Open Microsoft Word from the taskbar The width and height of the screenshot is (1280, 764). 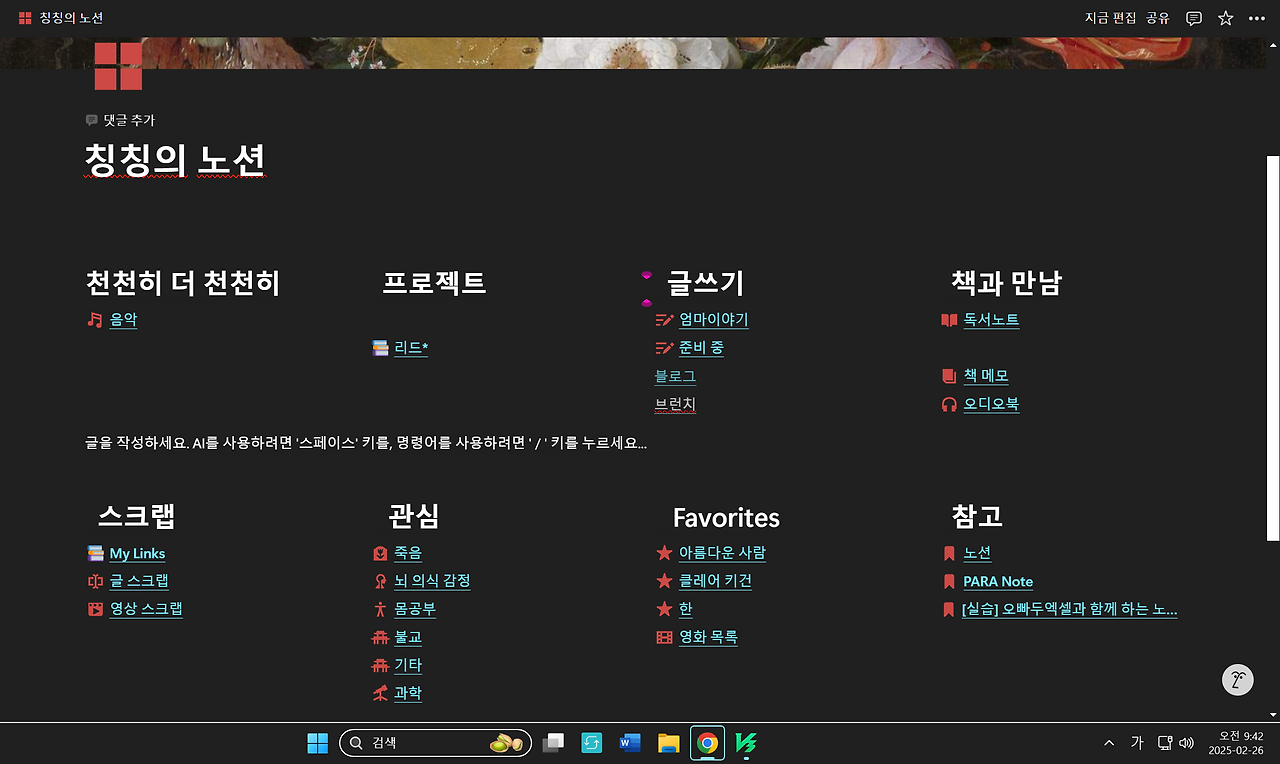(629, 743)
